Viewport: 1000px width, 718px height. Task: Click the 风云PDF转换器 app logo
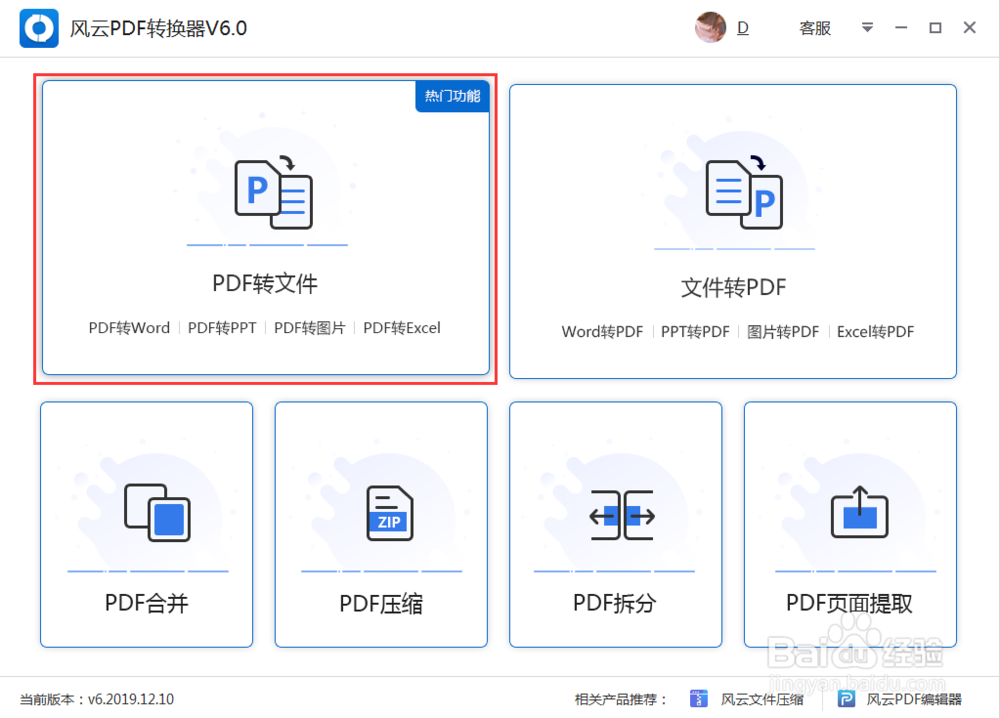point(39,28)
